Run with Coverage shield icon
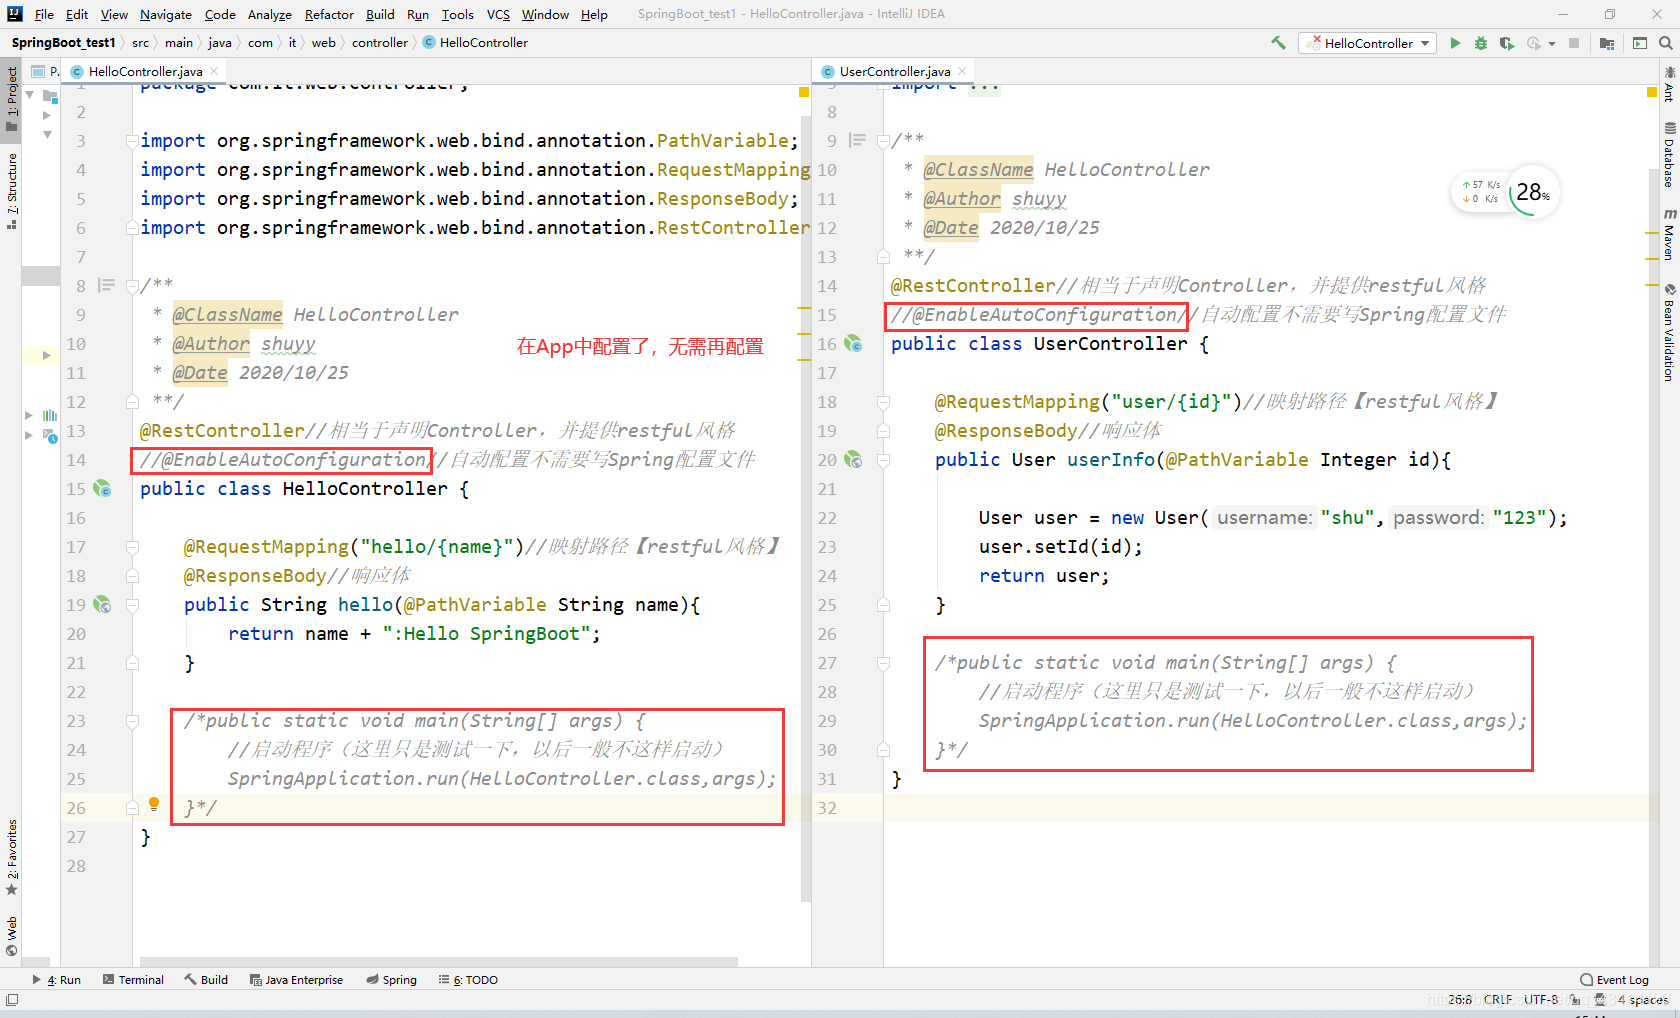Image resolution: width=1680 pixels, height=1018 pixels. [x=1506, y=43]
